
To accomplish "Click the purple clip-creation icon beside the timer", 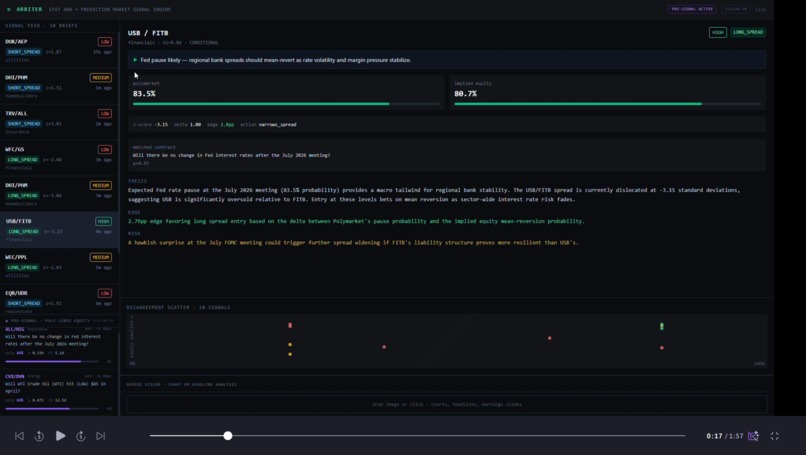I will [754, 436].
